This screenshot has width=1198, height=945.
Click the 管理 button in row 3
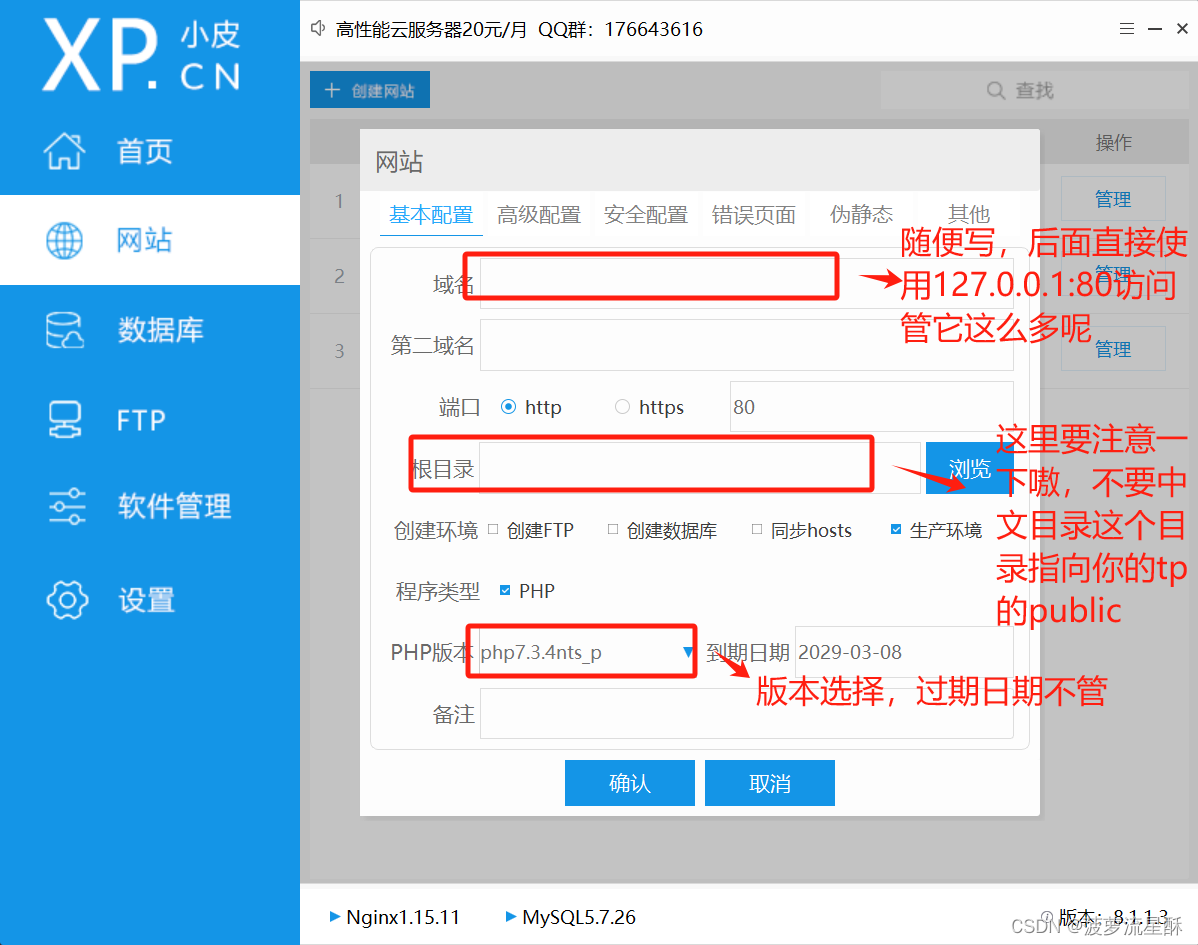(x=1113, y=349)
